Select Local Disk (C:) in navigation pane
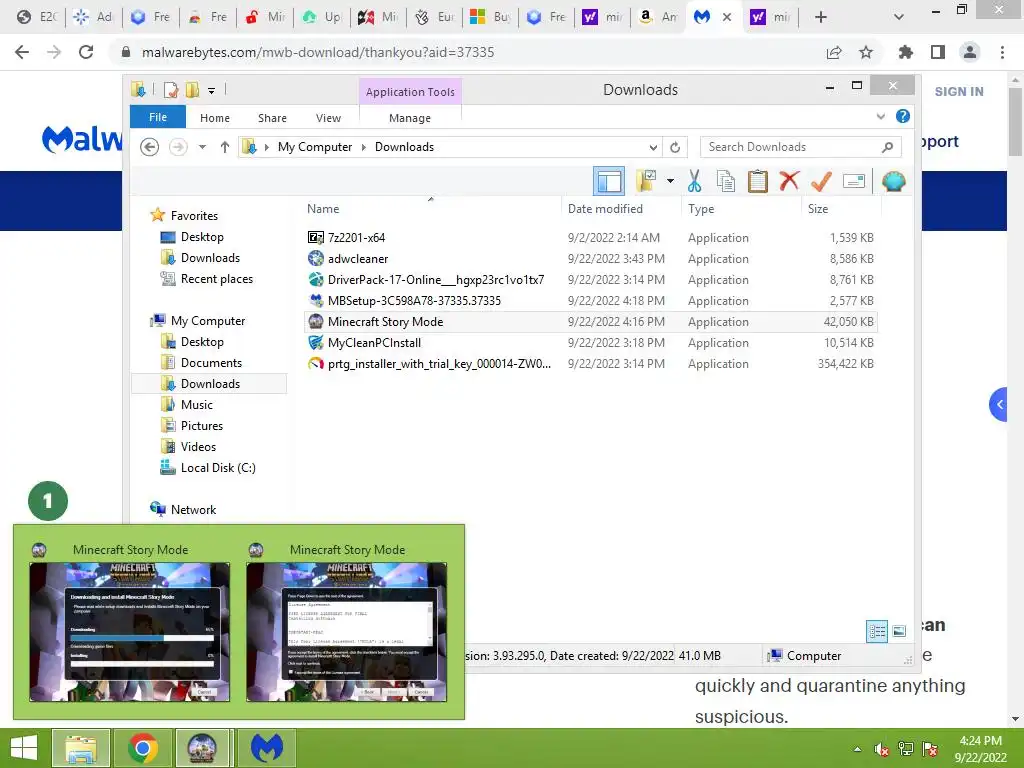This screenshot has width=1024, height=768. tap(217, 468)
